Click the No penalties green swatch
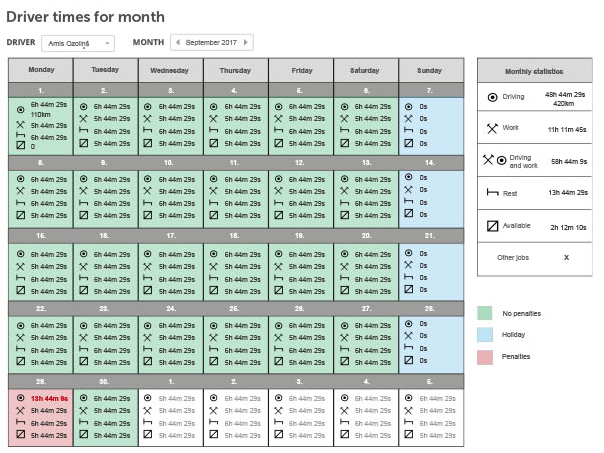This screenshot has width=604, height=453. 485,313
